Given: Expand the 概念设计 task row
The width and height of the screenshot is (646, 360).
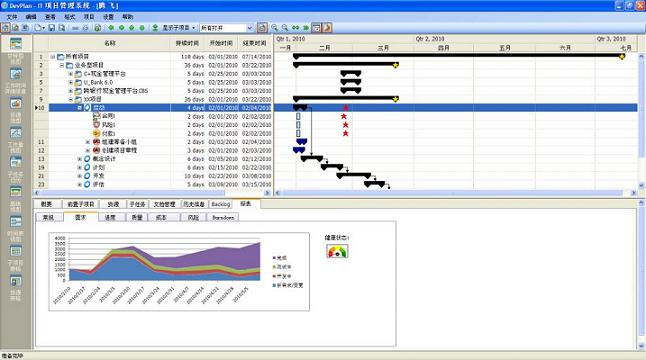Looking at the screenshot, I should 80,159.
